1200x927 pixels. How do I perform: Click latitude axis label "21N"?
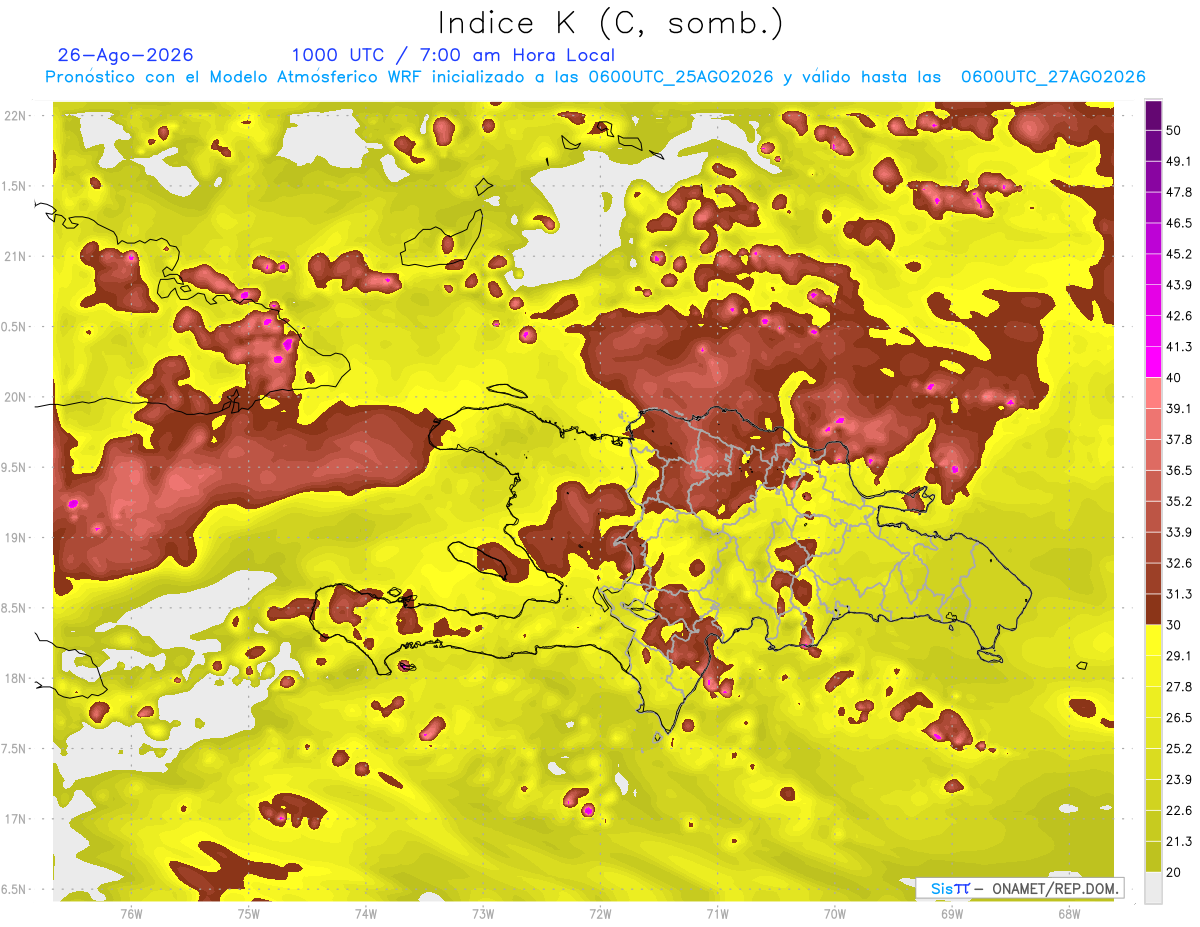click(16, 256)
